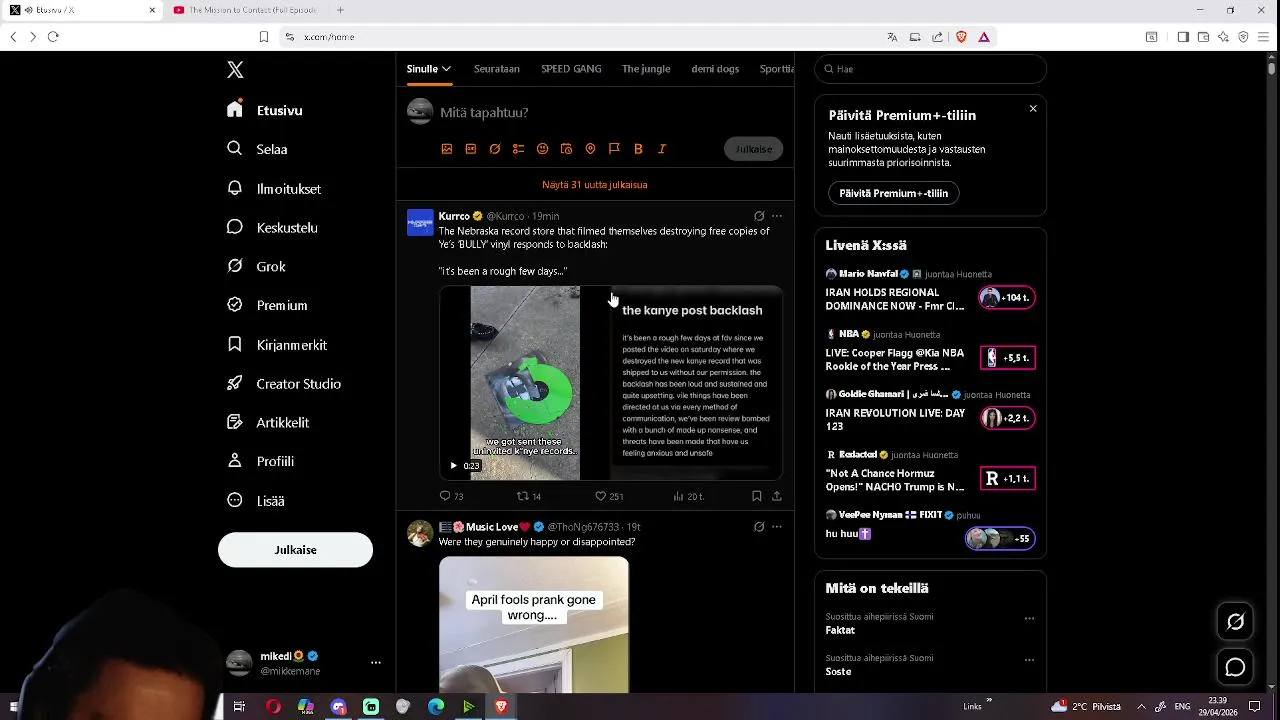Open more options on Music Love post
The width and height of the screenshot is (1280, 720).
[x=777, y=527]
